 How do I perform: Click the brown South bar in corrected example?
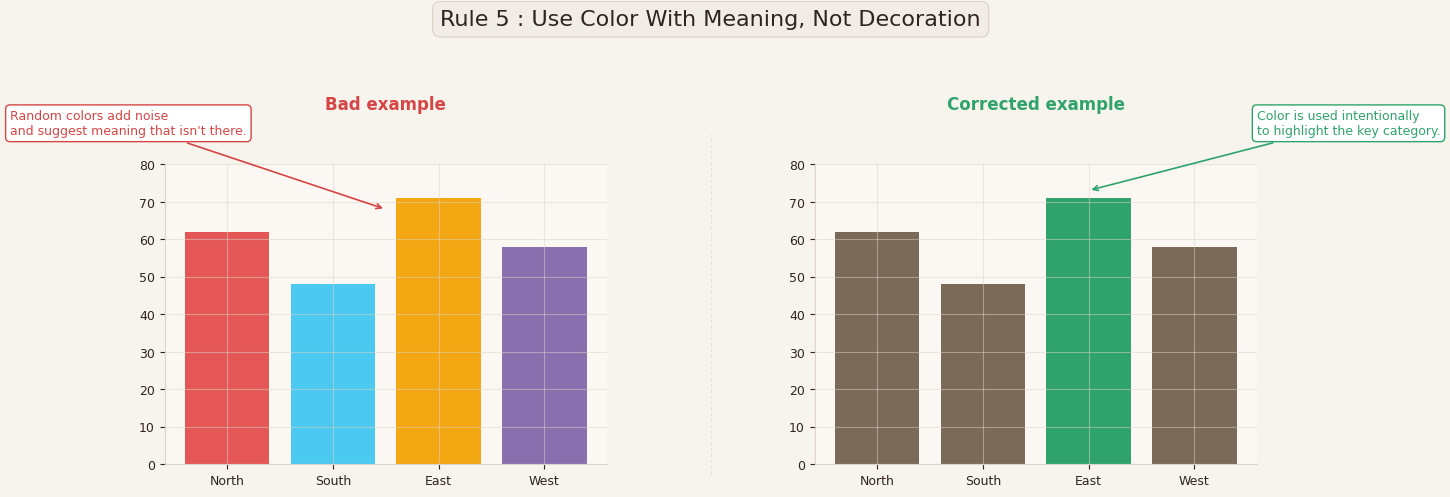[x=983, y=374]
